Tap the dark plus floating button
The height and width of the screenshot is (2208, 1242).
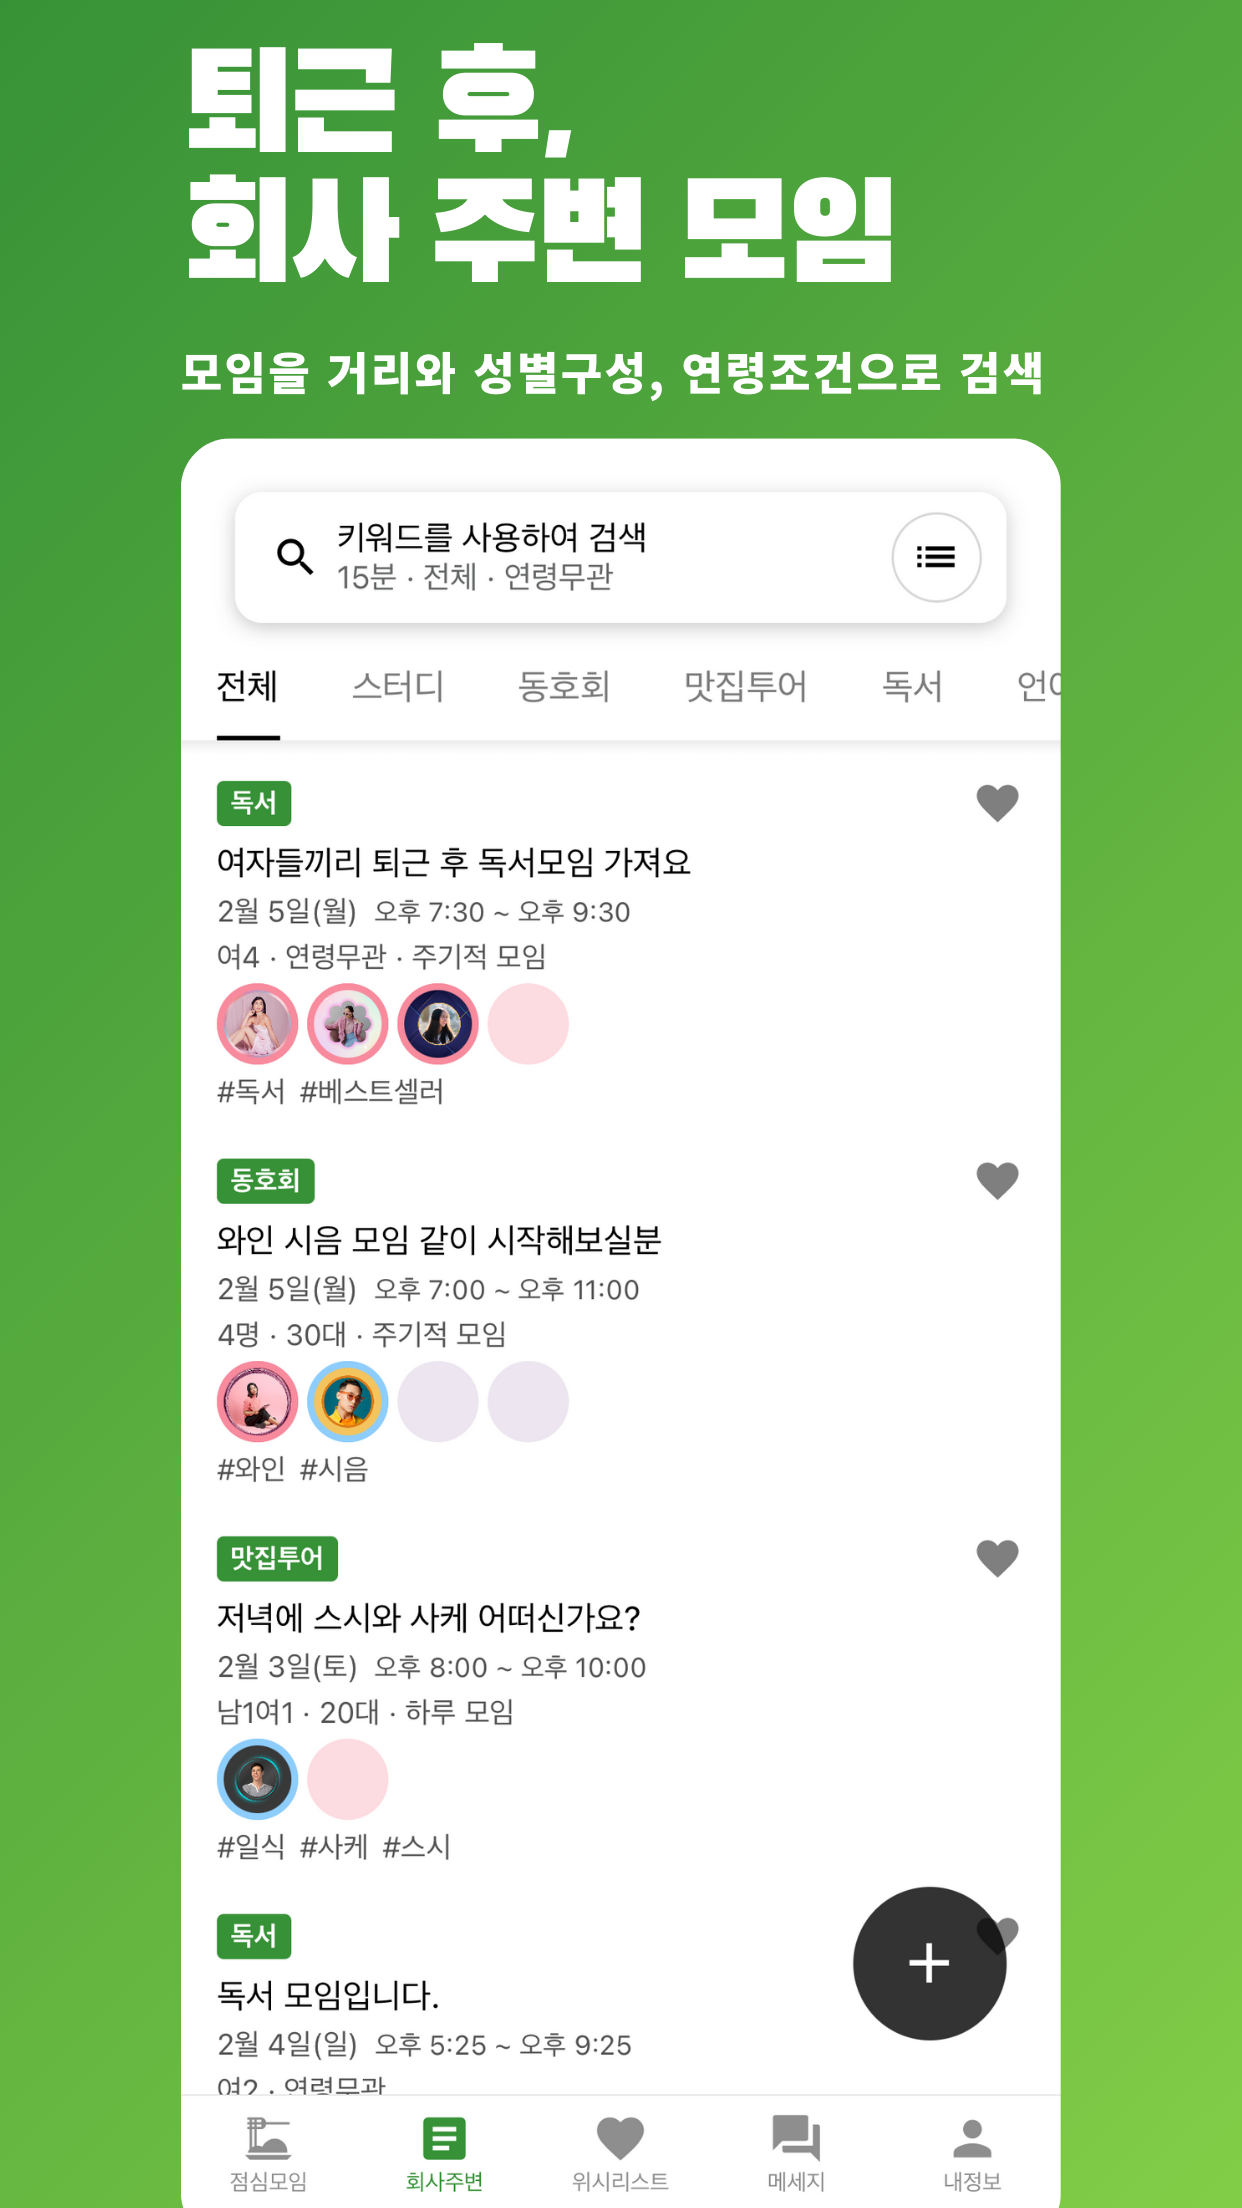click(x=929, y=1963)
